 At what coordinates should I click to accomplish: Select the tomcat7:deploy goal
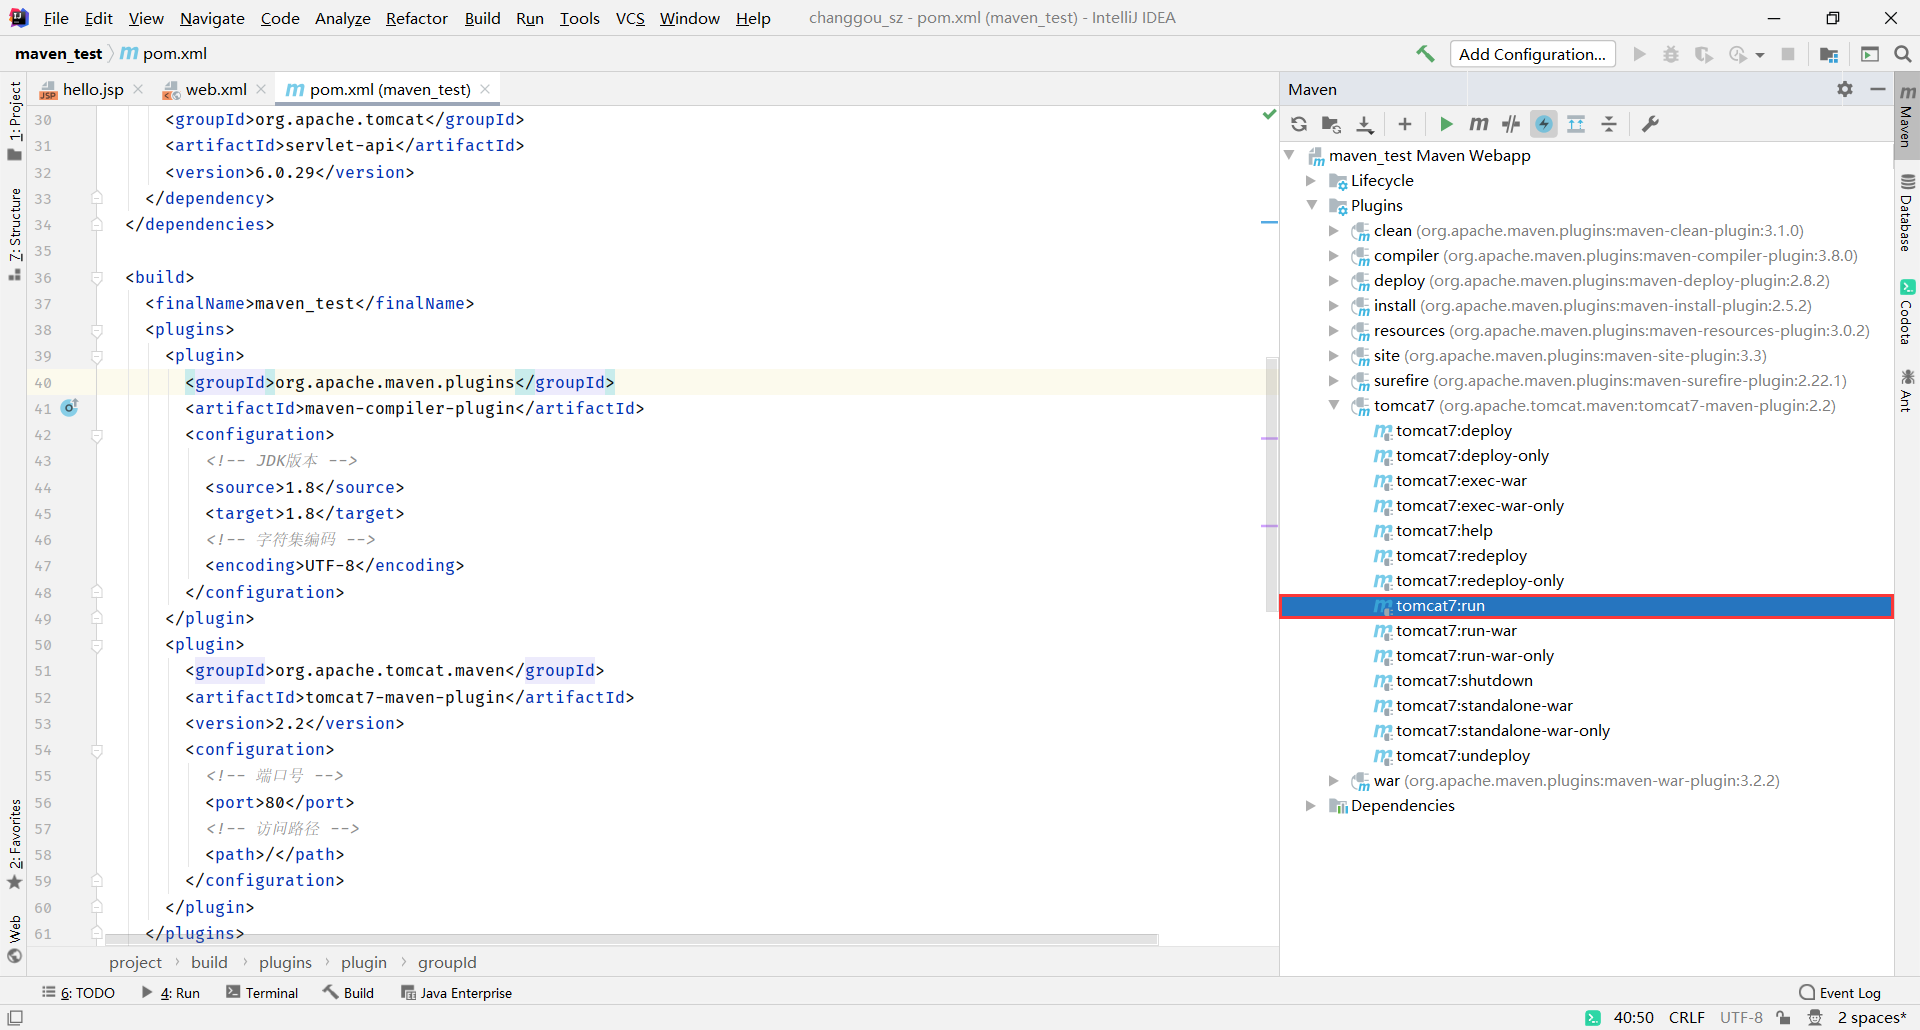coord(1453,430)
